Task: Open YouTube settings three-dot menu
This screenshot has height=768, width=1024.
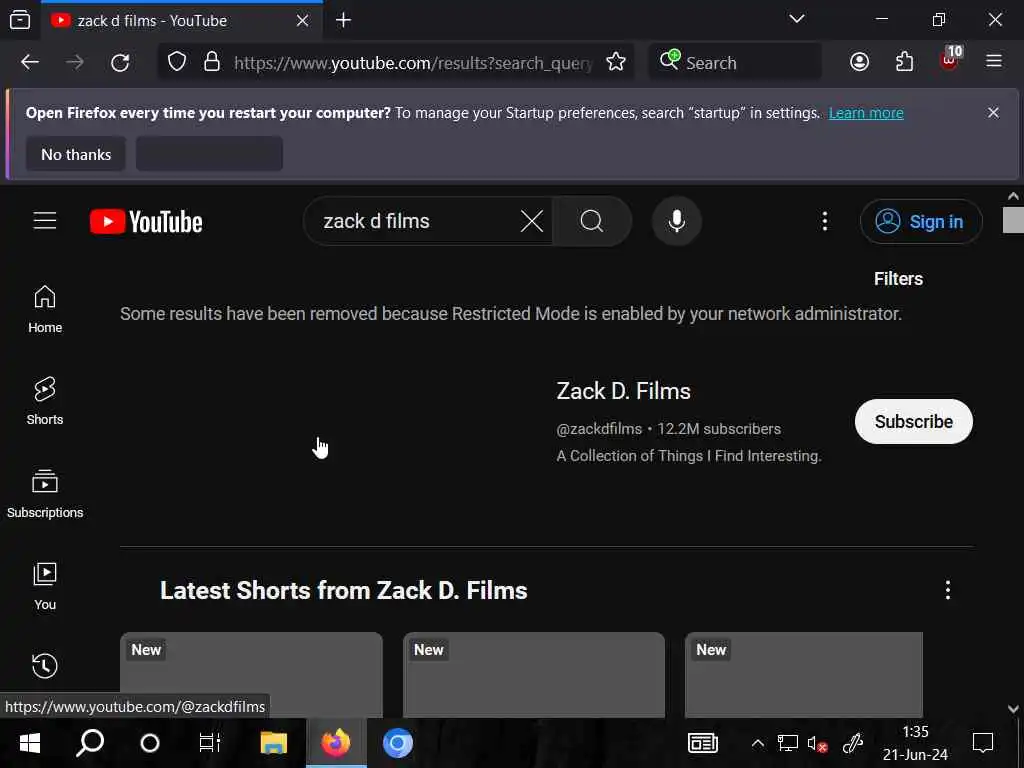Action: 825,221
